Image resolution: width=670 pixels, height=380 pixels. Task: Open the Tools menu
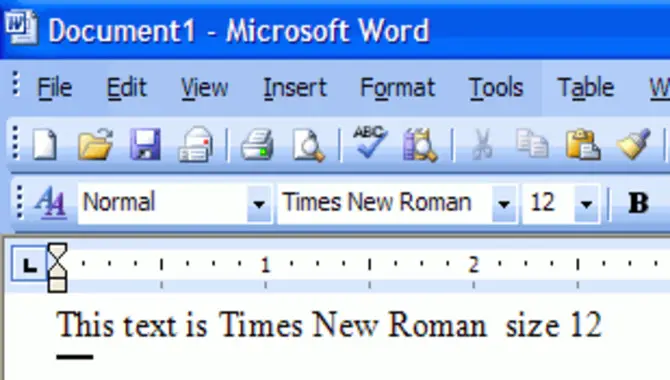pyautogui.click(x=496, y=88)
